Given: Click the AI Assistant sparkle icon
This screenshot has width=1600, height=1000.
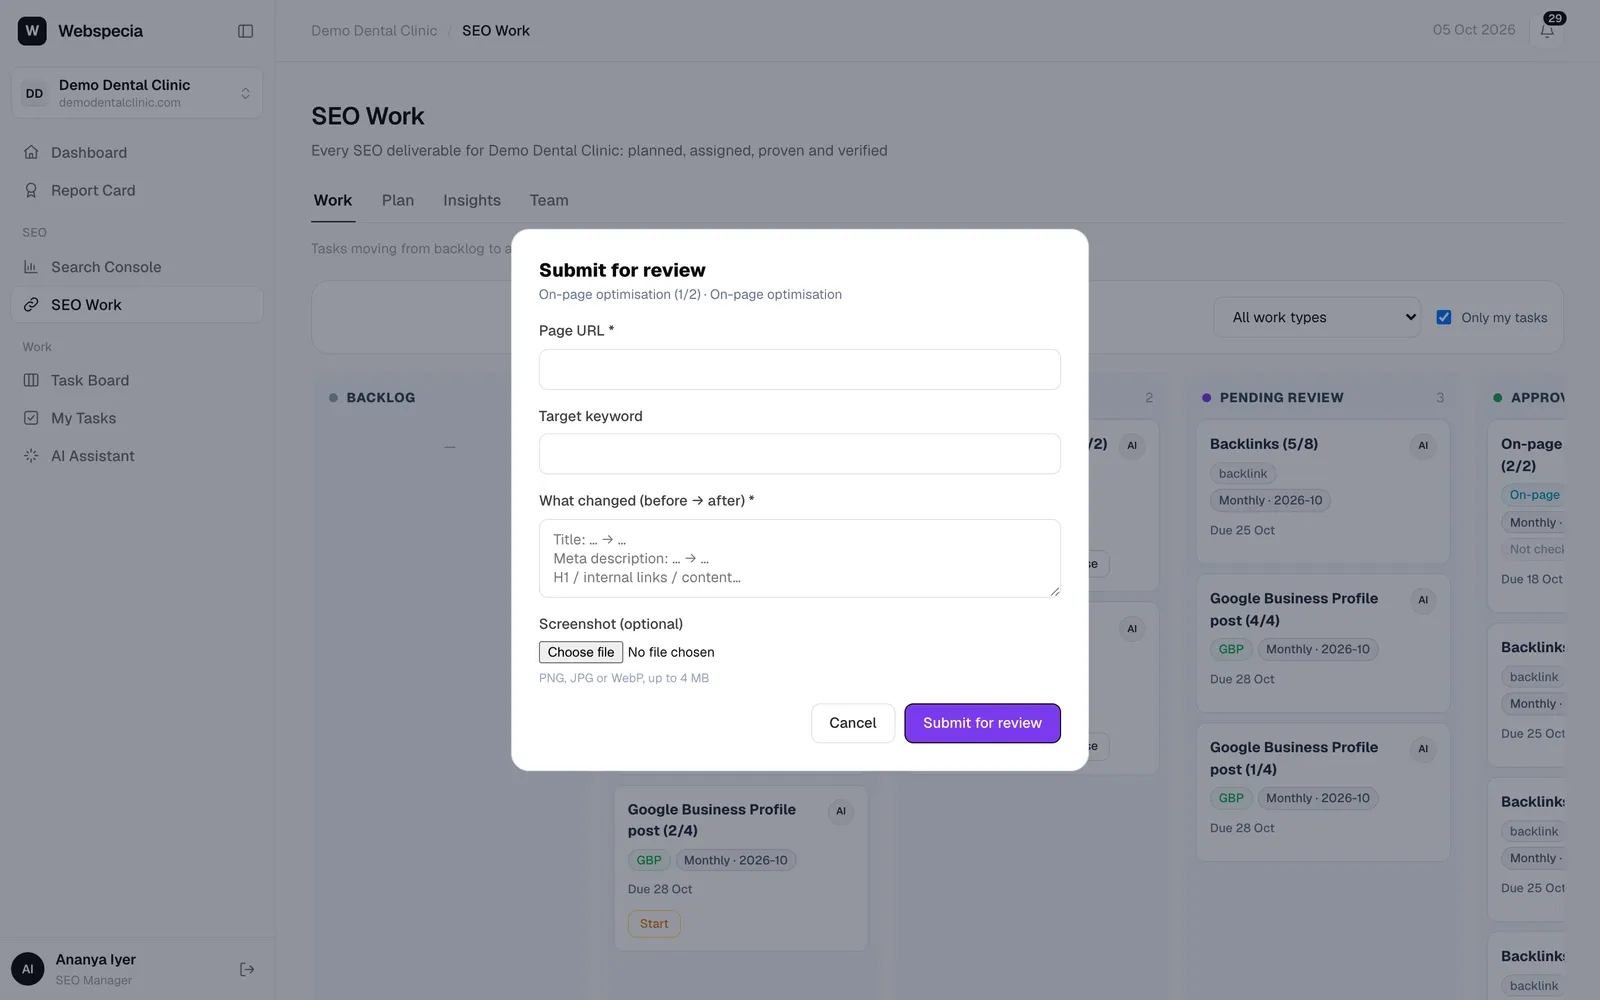Looking at the screenshot, I should pos(31,456).
